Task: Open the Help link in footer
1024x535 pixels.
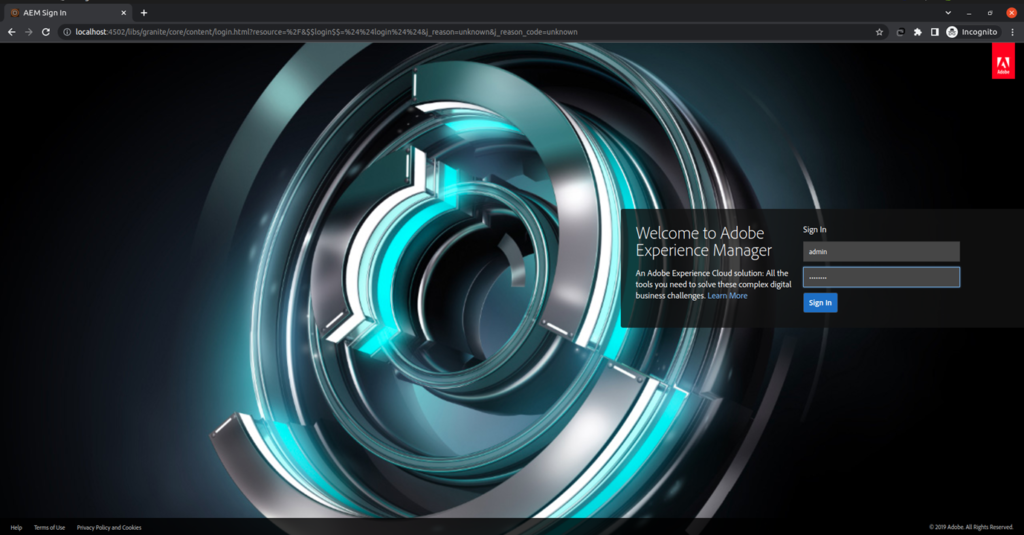Action: pyautogui.click(x=16, y=527)
